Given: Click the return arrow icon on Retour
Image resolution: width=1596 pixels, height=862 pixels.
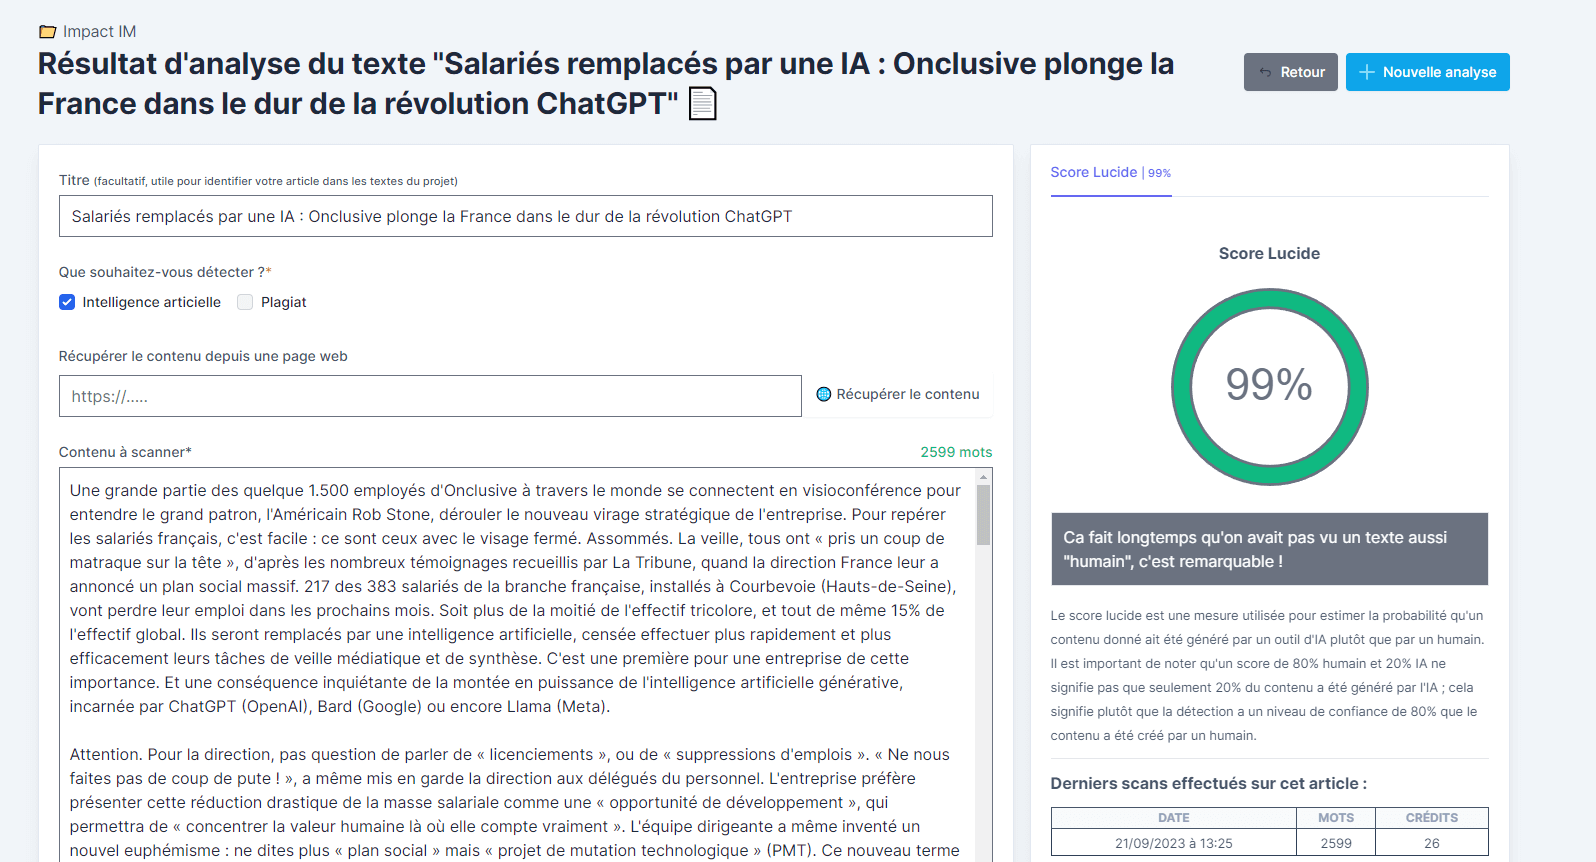Looking at the screenshot, I should (x=1265, y=72).
